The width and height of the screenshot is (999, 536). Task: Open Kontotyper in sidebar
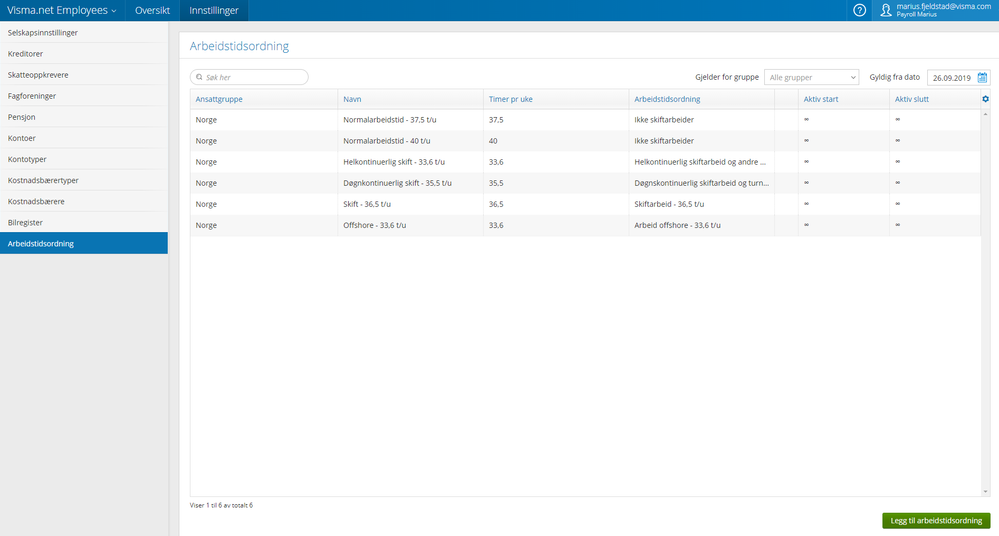pyautogui.click(x=83, y=159)
